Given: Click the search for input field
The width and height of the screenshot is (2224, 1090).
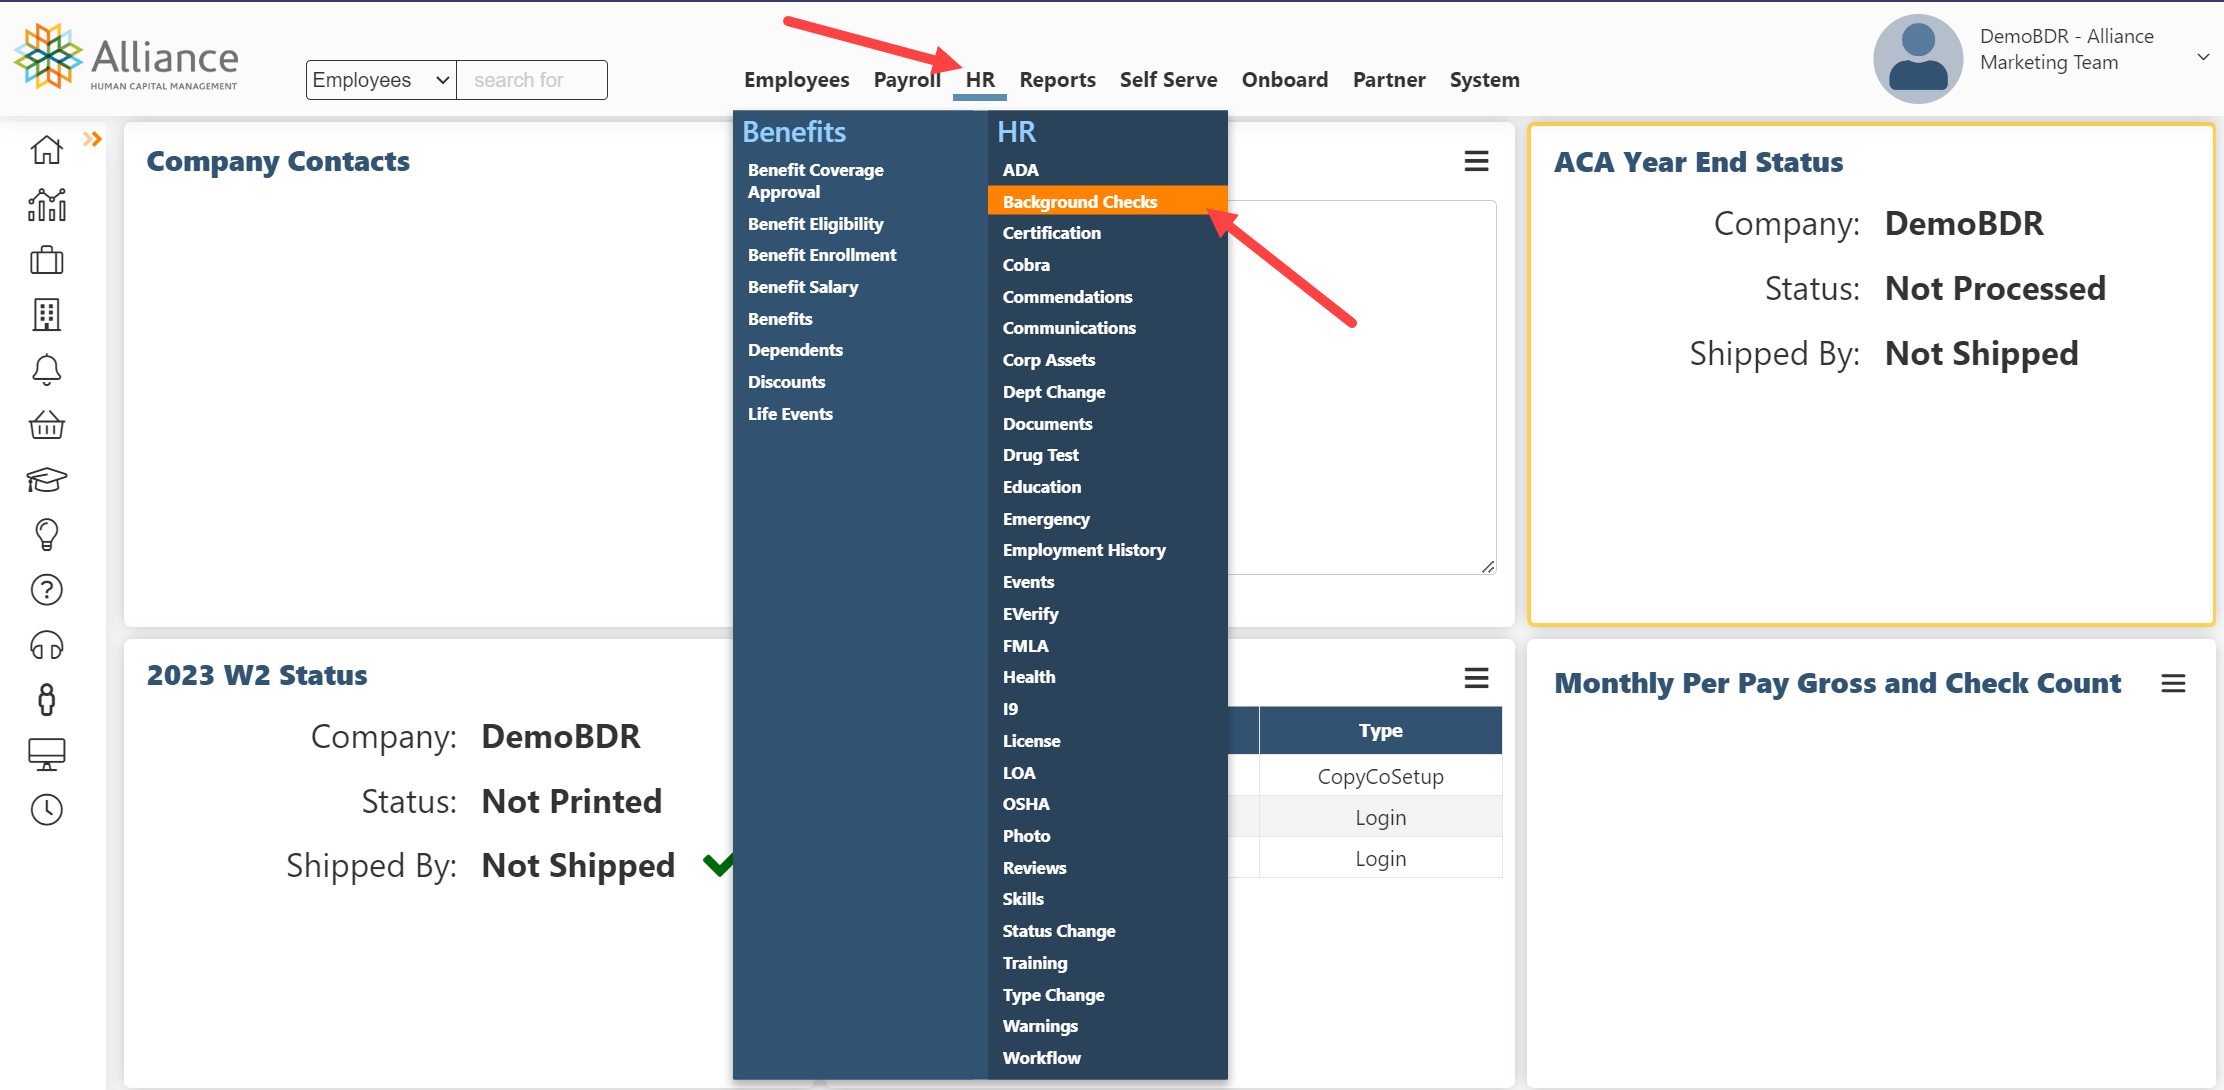Looking at the screenshot, I should (x=532, y=80).
